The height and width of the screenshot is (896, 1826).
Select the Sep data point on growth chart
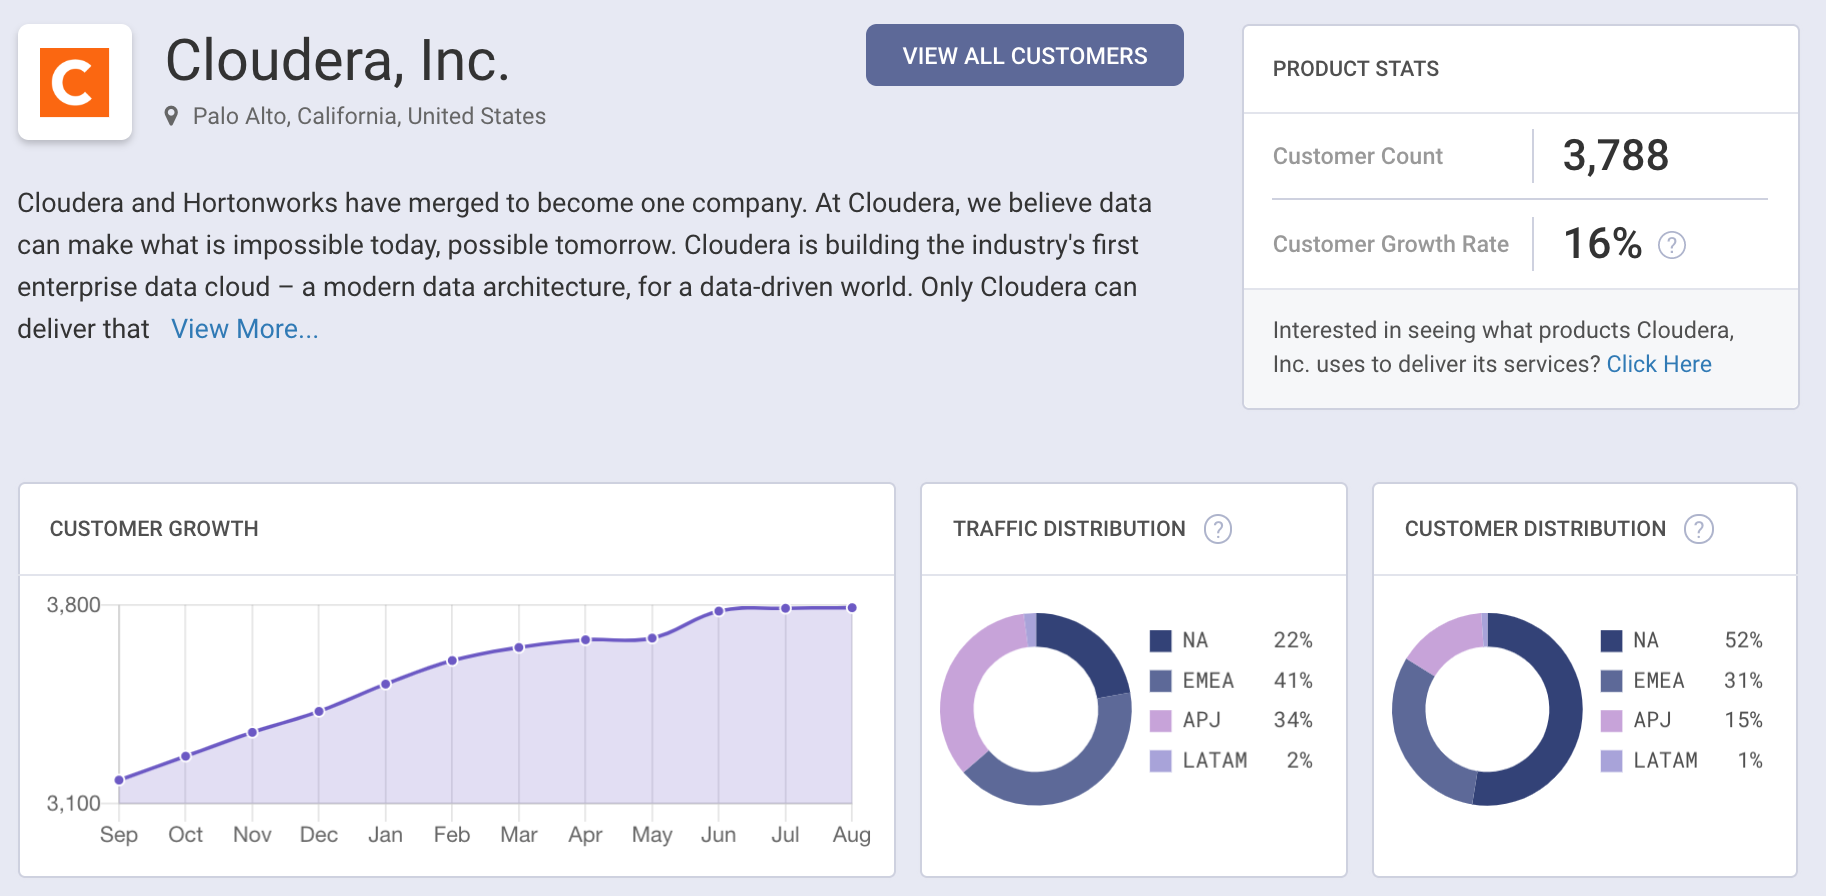pos(119,780)
